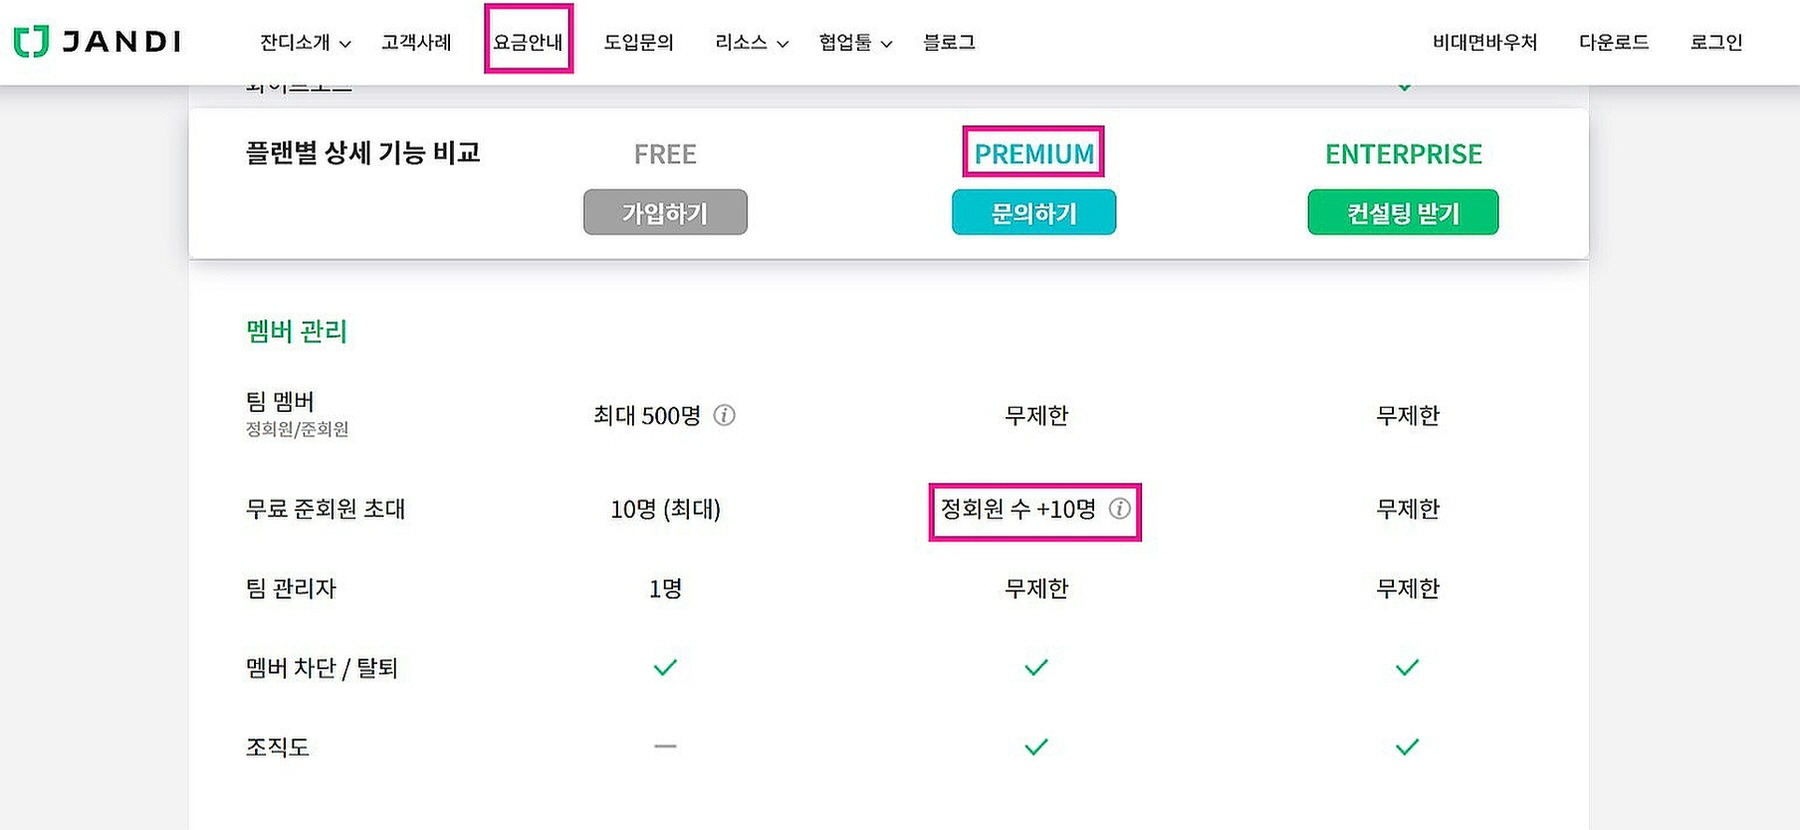1800x830 pixels.
Task: Click the FREE dash icon in 조직도 row
Action: tap(665, 746)
